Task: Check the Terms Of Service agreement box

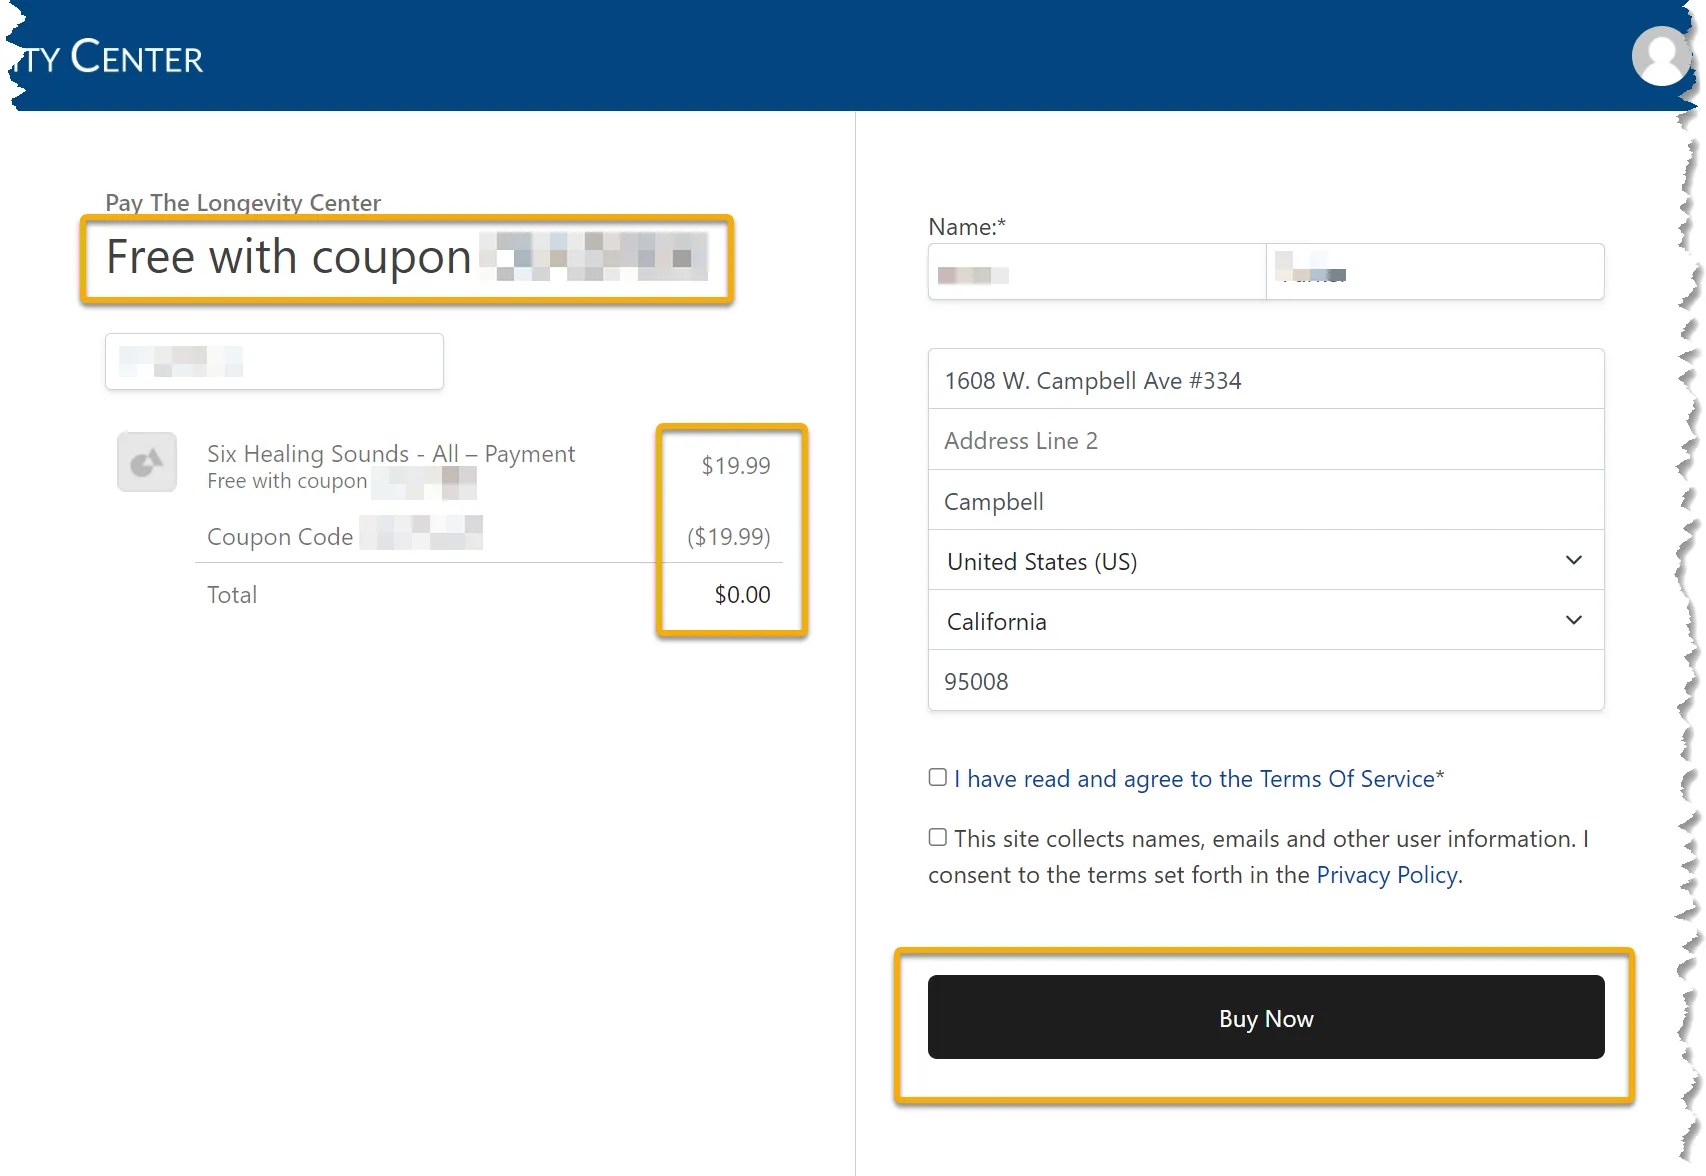Action: click(937, 776)
